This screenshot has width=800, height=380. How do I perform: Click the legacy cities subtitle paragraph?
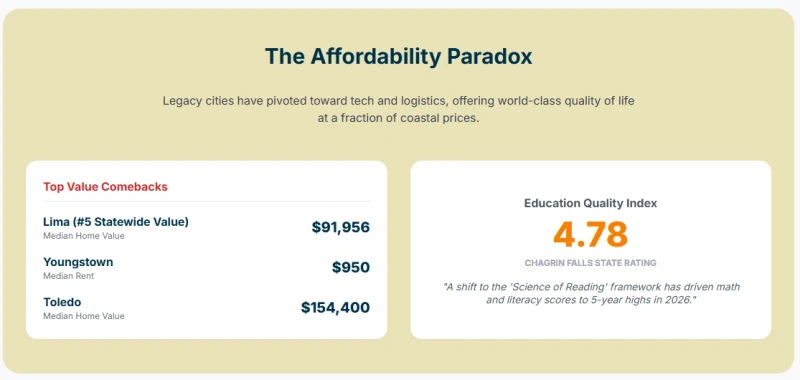398,110
